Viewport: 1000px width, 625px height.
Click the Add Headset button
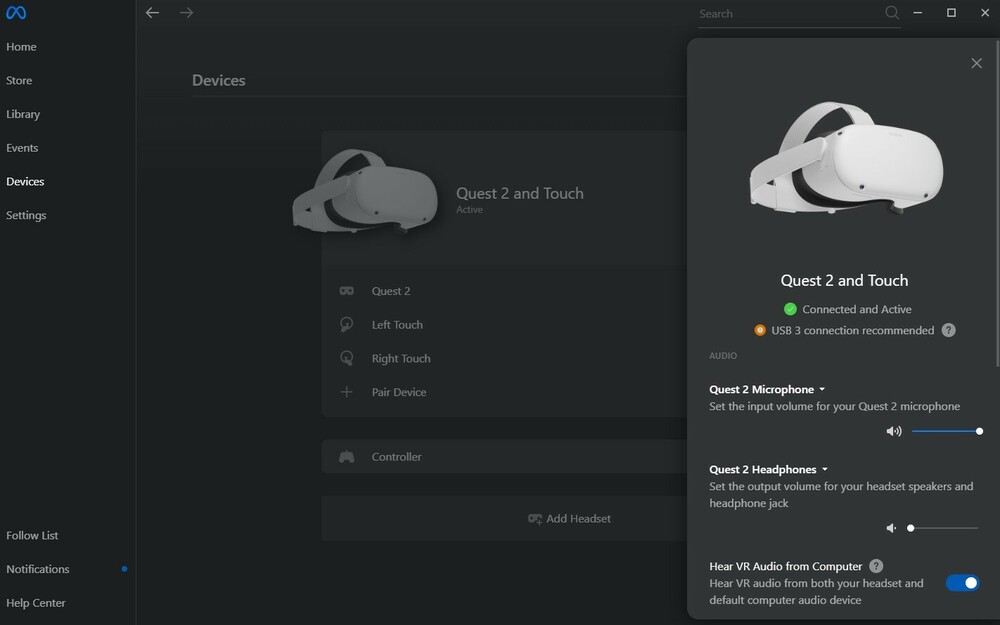[569, 519]
